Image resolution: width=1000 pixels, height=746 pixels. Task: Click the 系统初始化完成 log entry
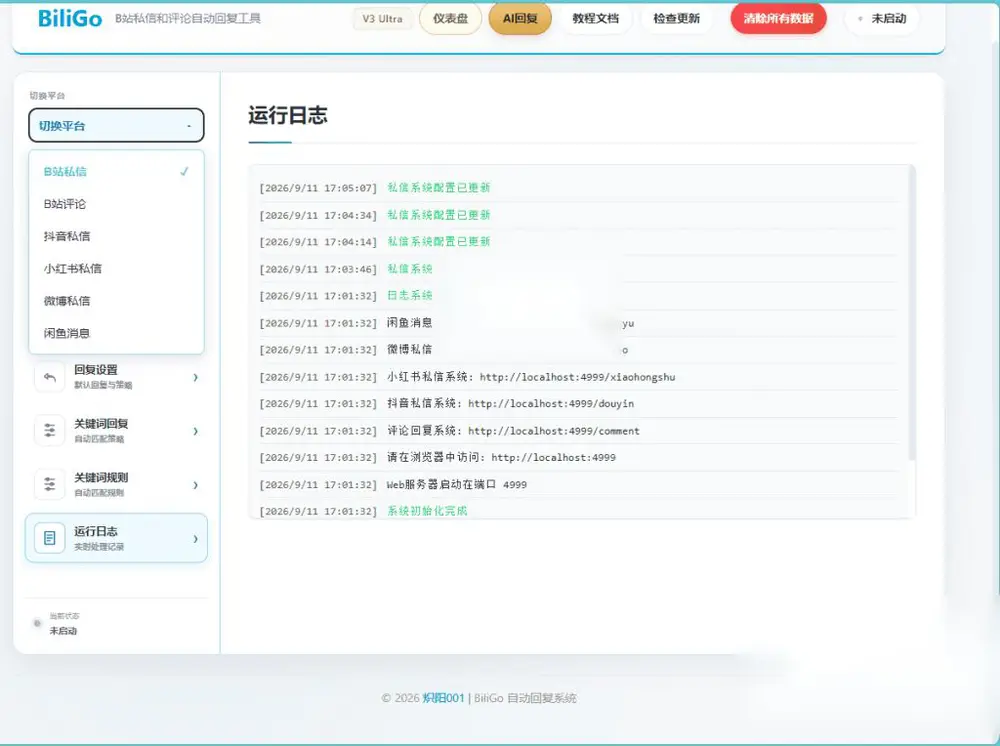coord(578,510)
